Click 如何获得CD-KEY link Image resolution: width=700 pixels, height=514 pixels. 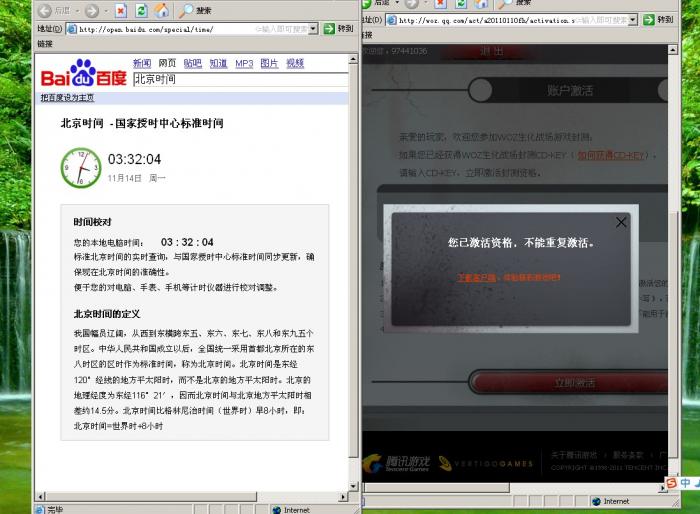pyautogui.click(x=611, y=155)
